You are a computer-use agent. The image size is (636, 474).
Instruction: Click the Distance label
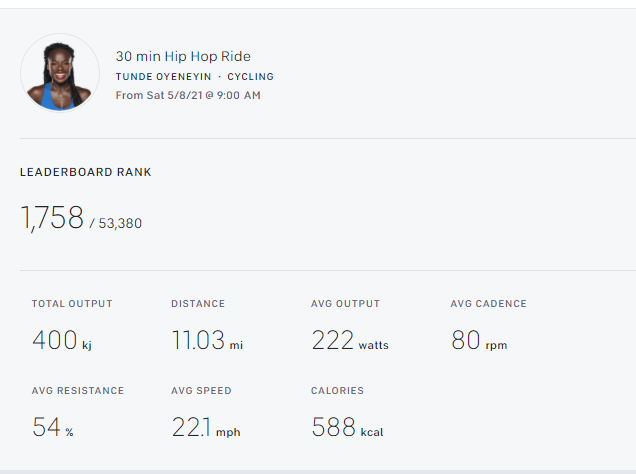[x=198, y=304]
